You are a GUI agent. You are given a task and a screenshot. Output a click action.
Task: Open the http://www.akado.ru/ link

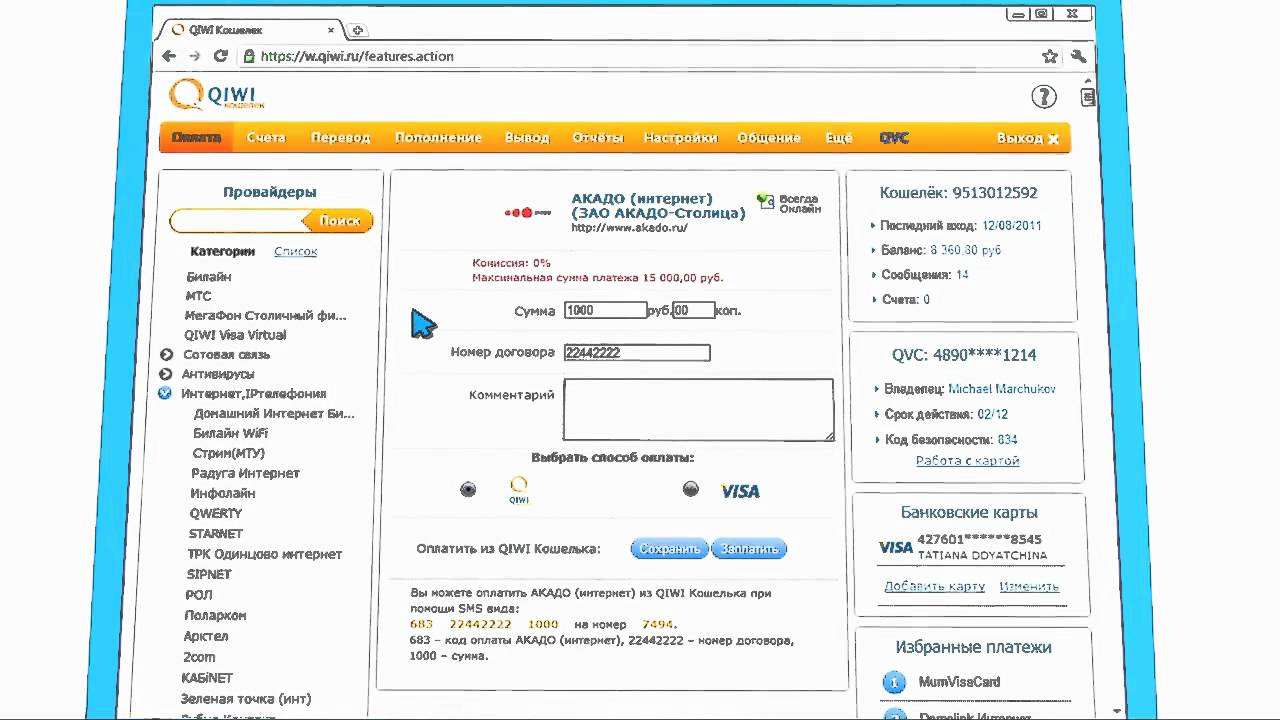pyautogui.click(x=629, y=228)
